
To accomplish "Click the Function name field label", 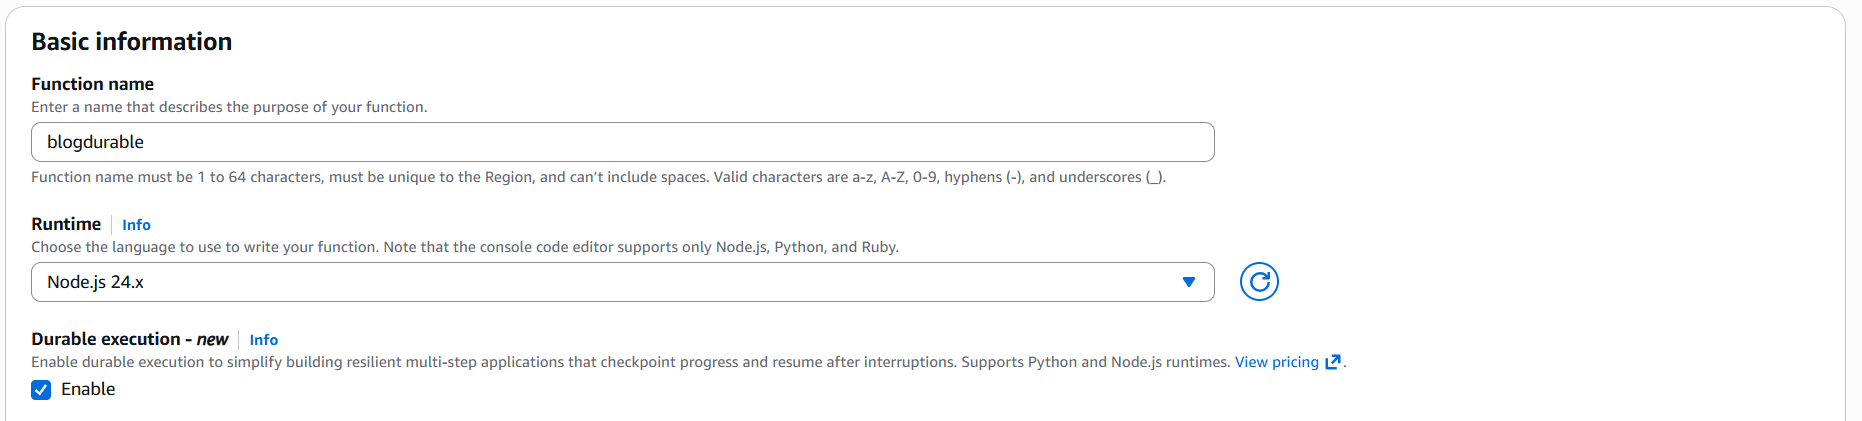I will coord(92,84).
